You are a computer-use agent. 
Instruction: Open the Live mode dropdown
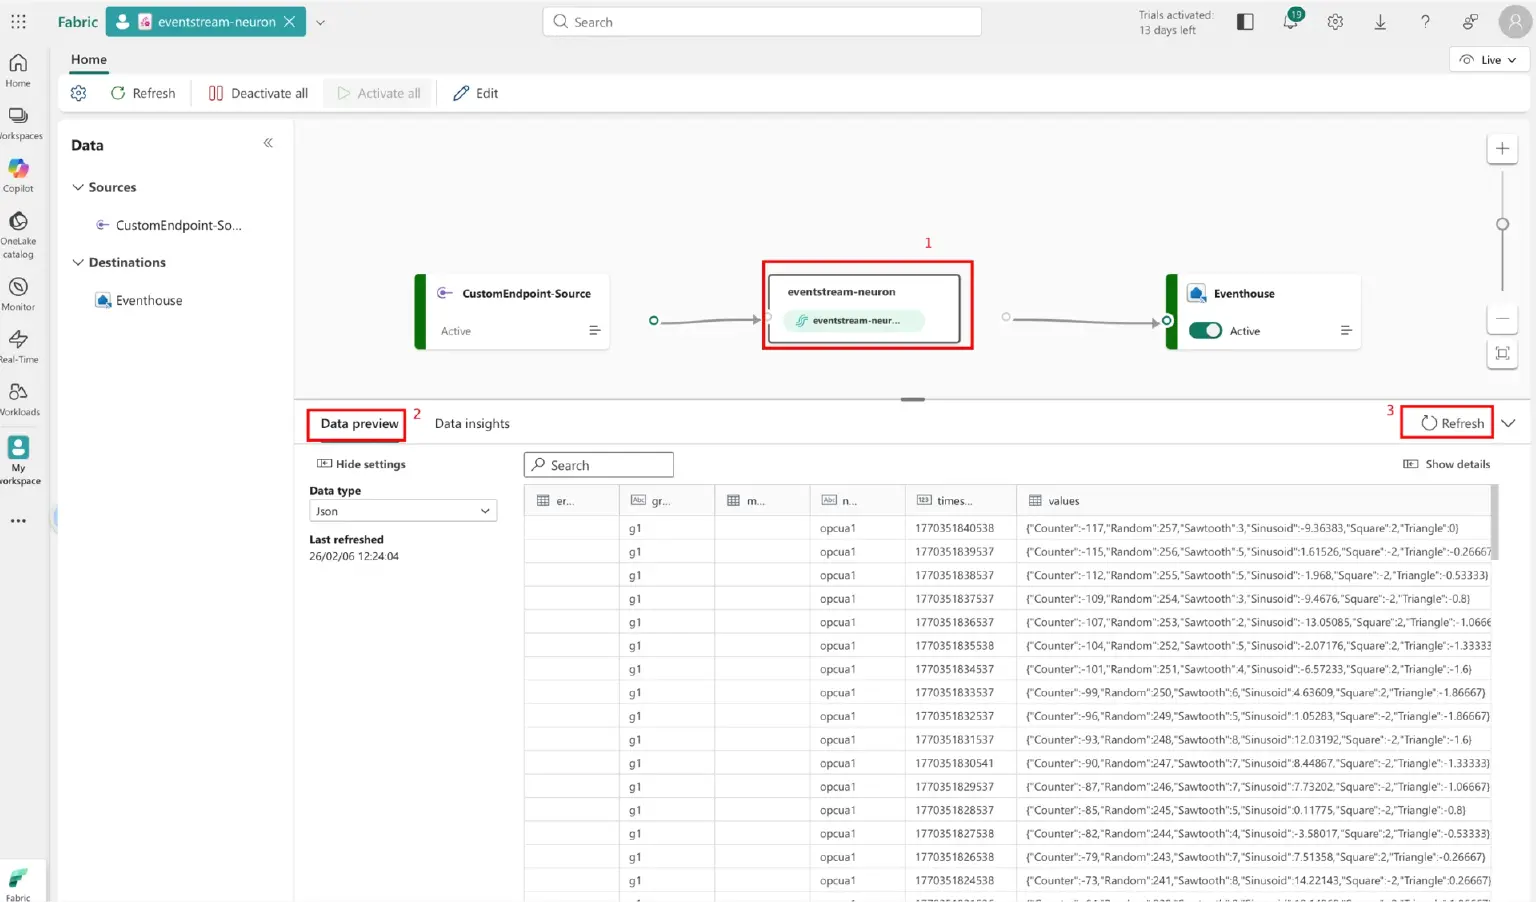[x=1488, y=60]
